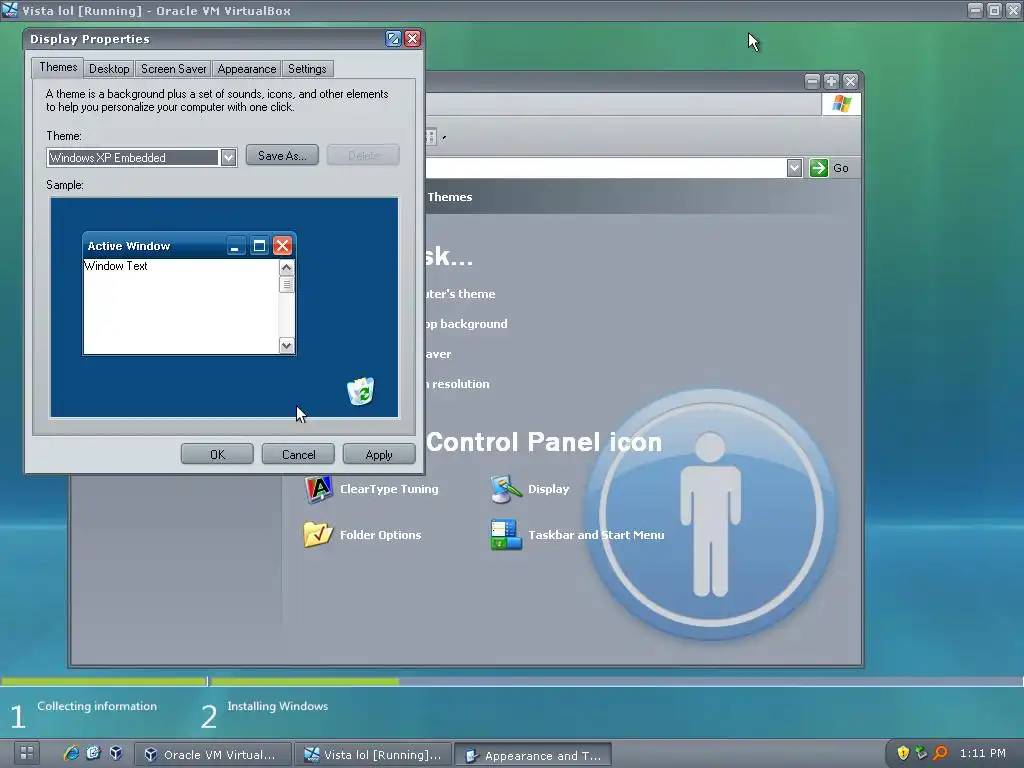Screen dimensions: 1024x768
Task: Click the Apply button in Display Properties
Action: (379, 454)
